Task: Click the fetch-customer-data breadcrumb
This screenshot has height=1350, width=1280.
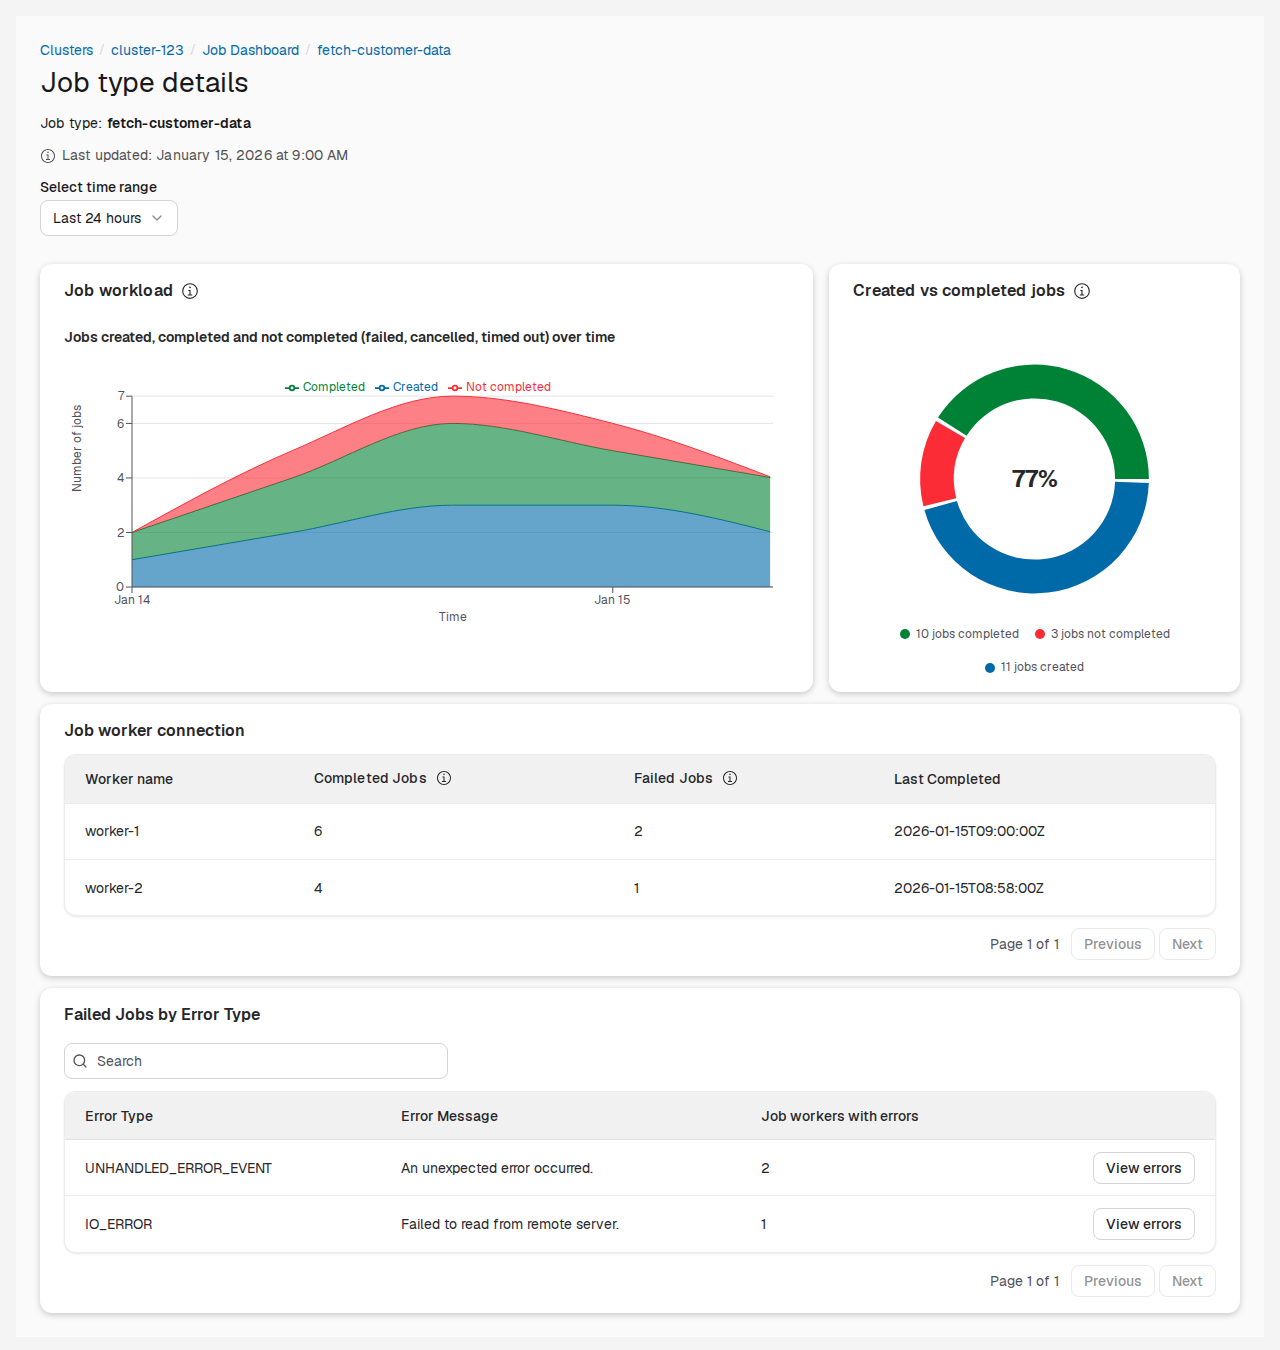Action: pyautogui.click(x=384, y=50)
